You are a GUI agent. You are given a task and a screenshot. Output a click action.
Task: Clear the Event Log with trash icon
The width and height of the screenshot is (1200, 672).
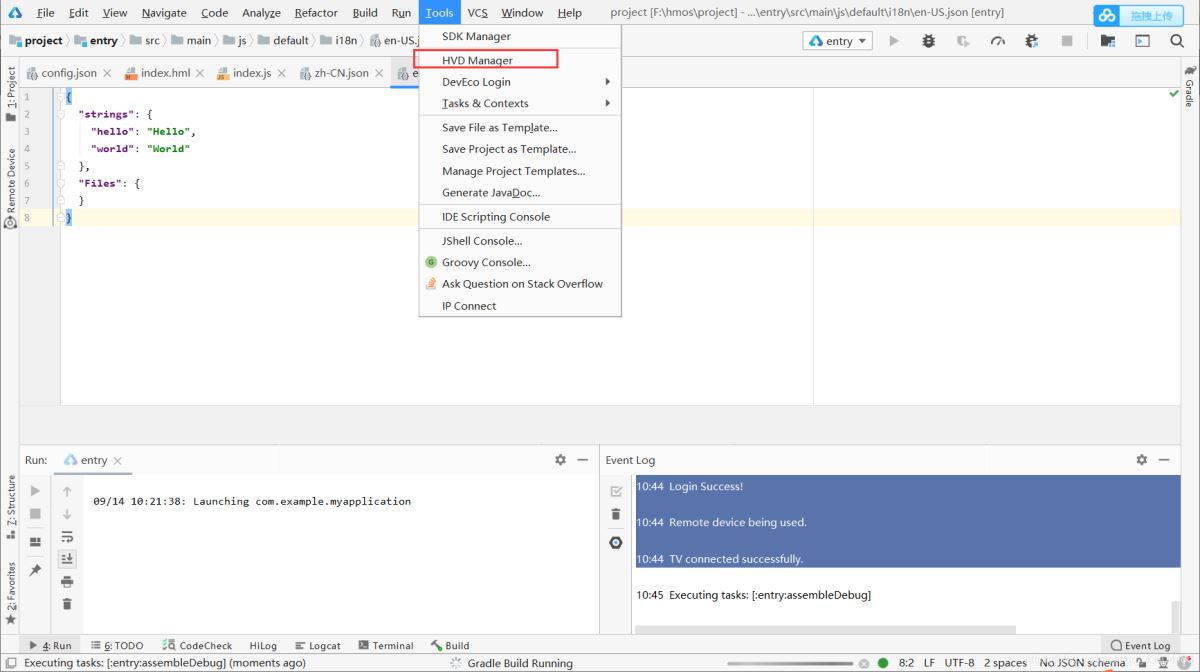[616, 514]
